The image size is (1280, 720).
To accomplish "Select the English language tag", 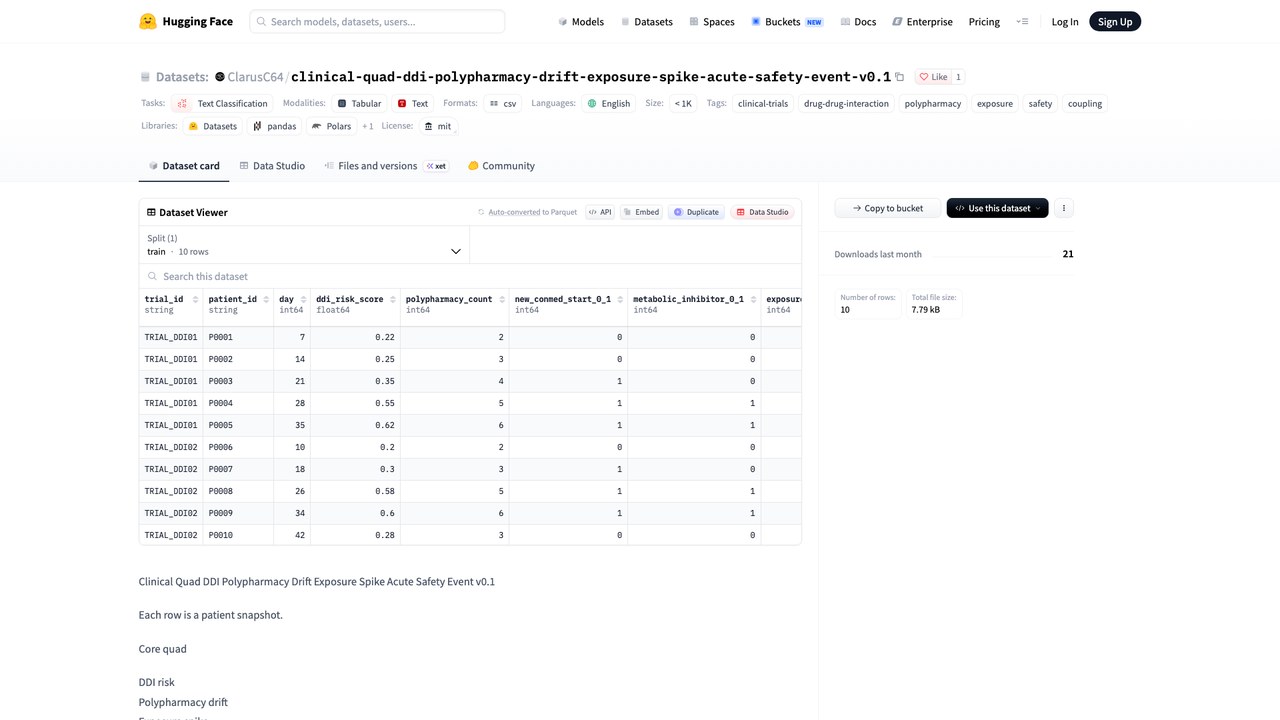I will click(609, 103).
